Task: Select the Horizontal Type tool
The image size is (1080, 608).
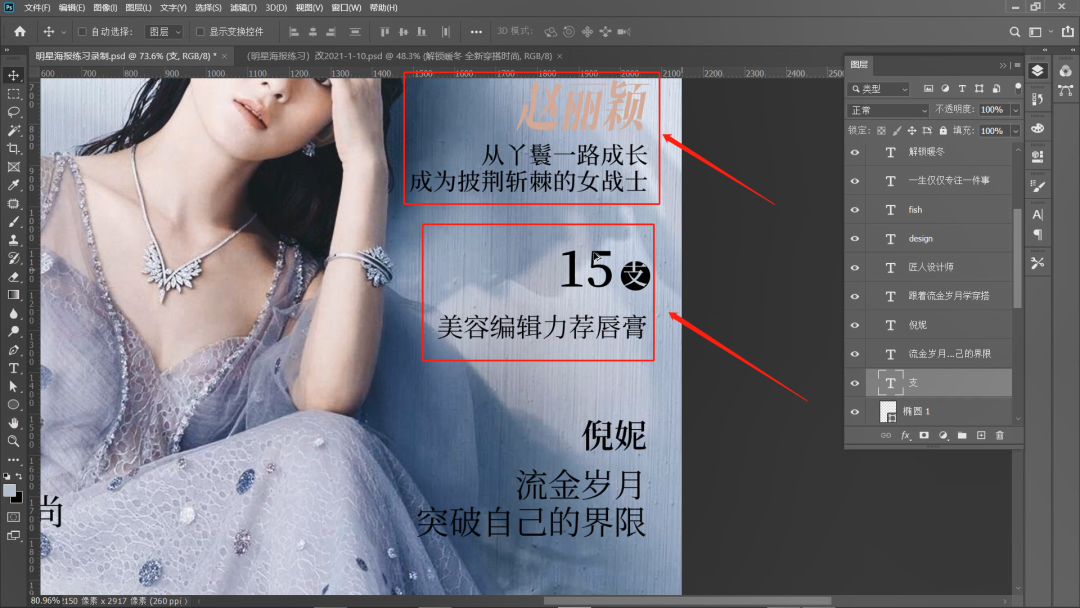Action: tap(13, 368)
